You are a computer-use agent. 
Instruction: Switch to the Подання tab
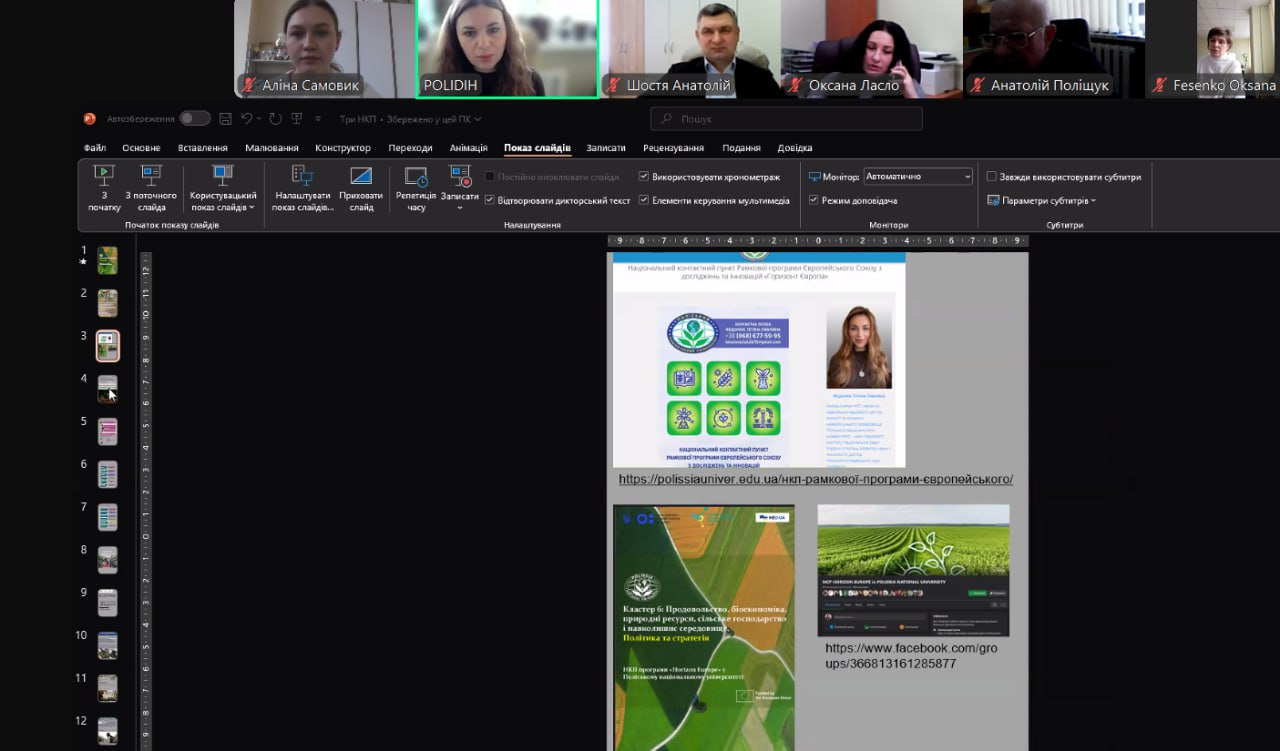click(x=741, y=148)
